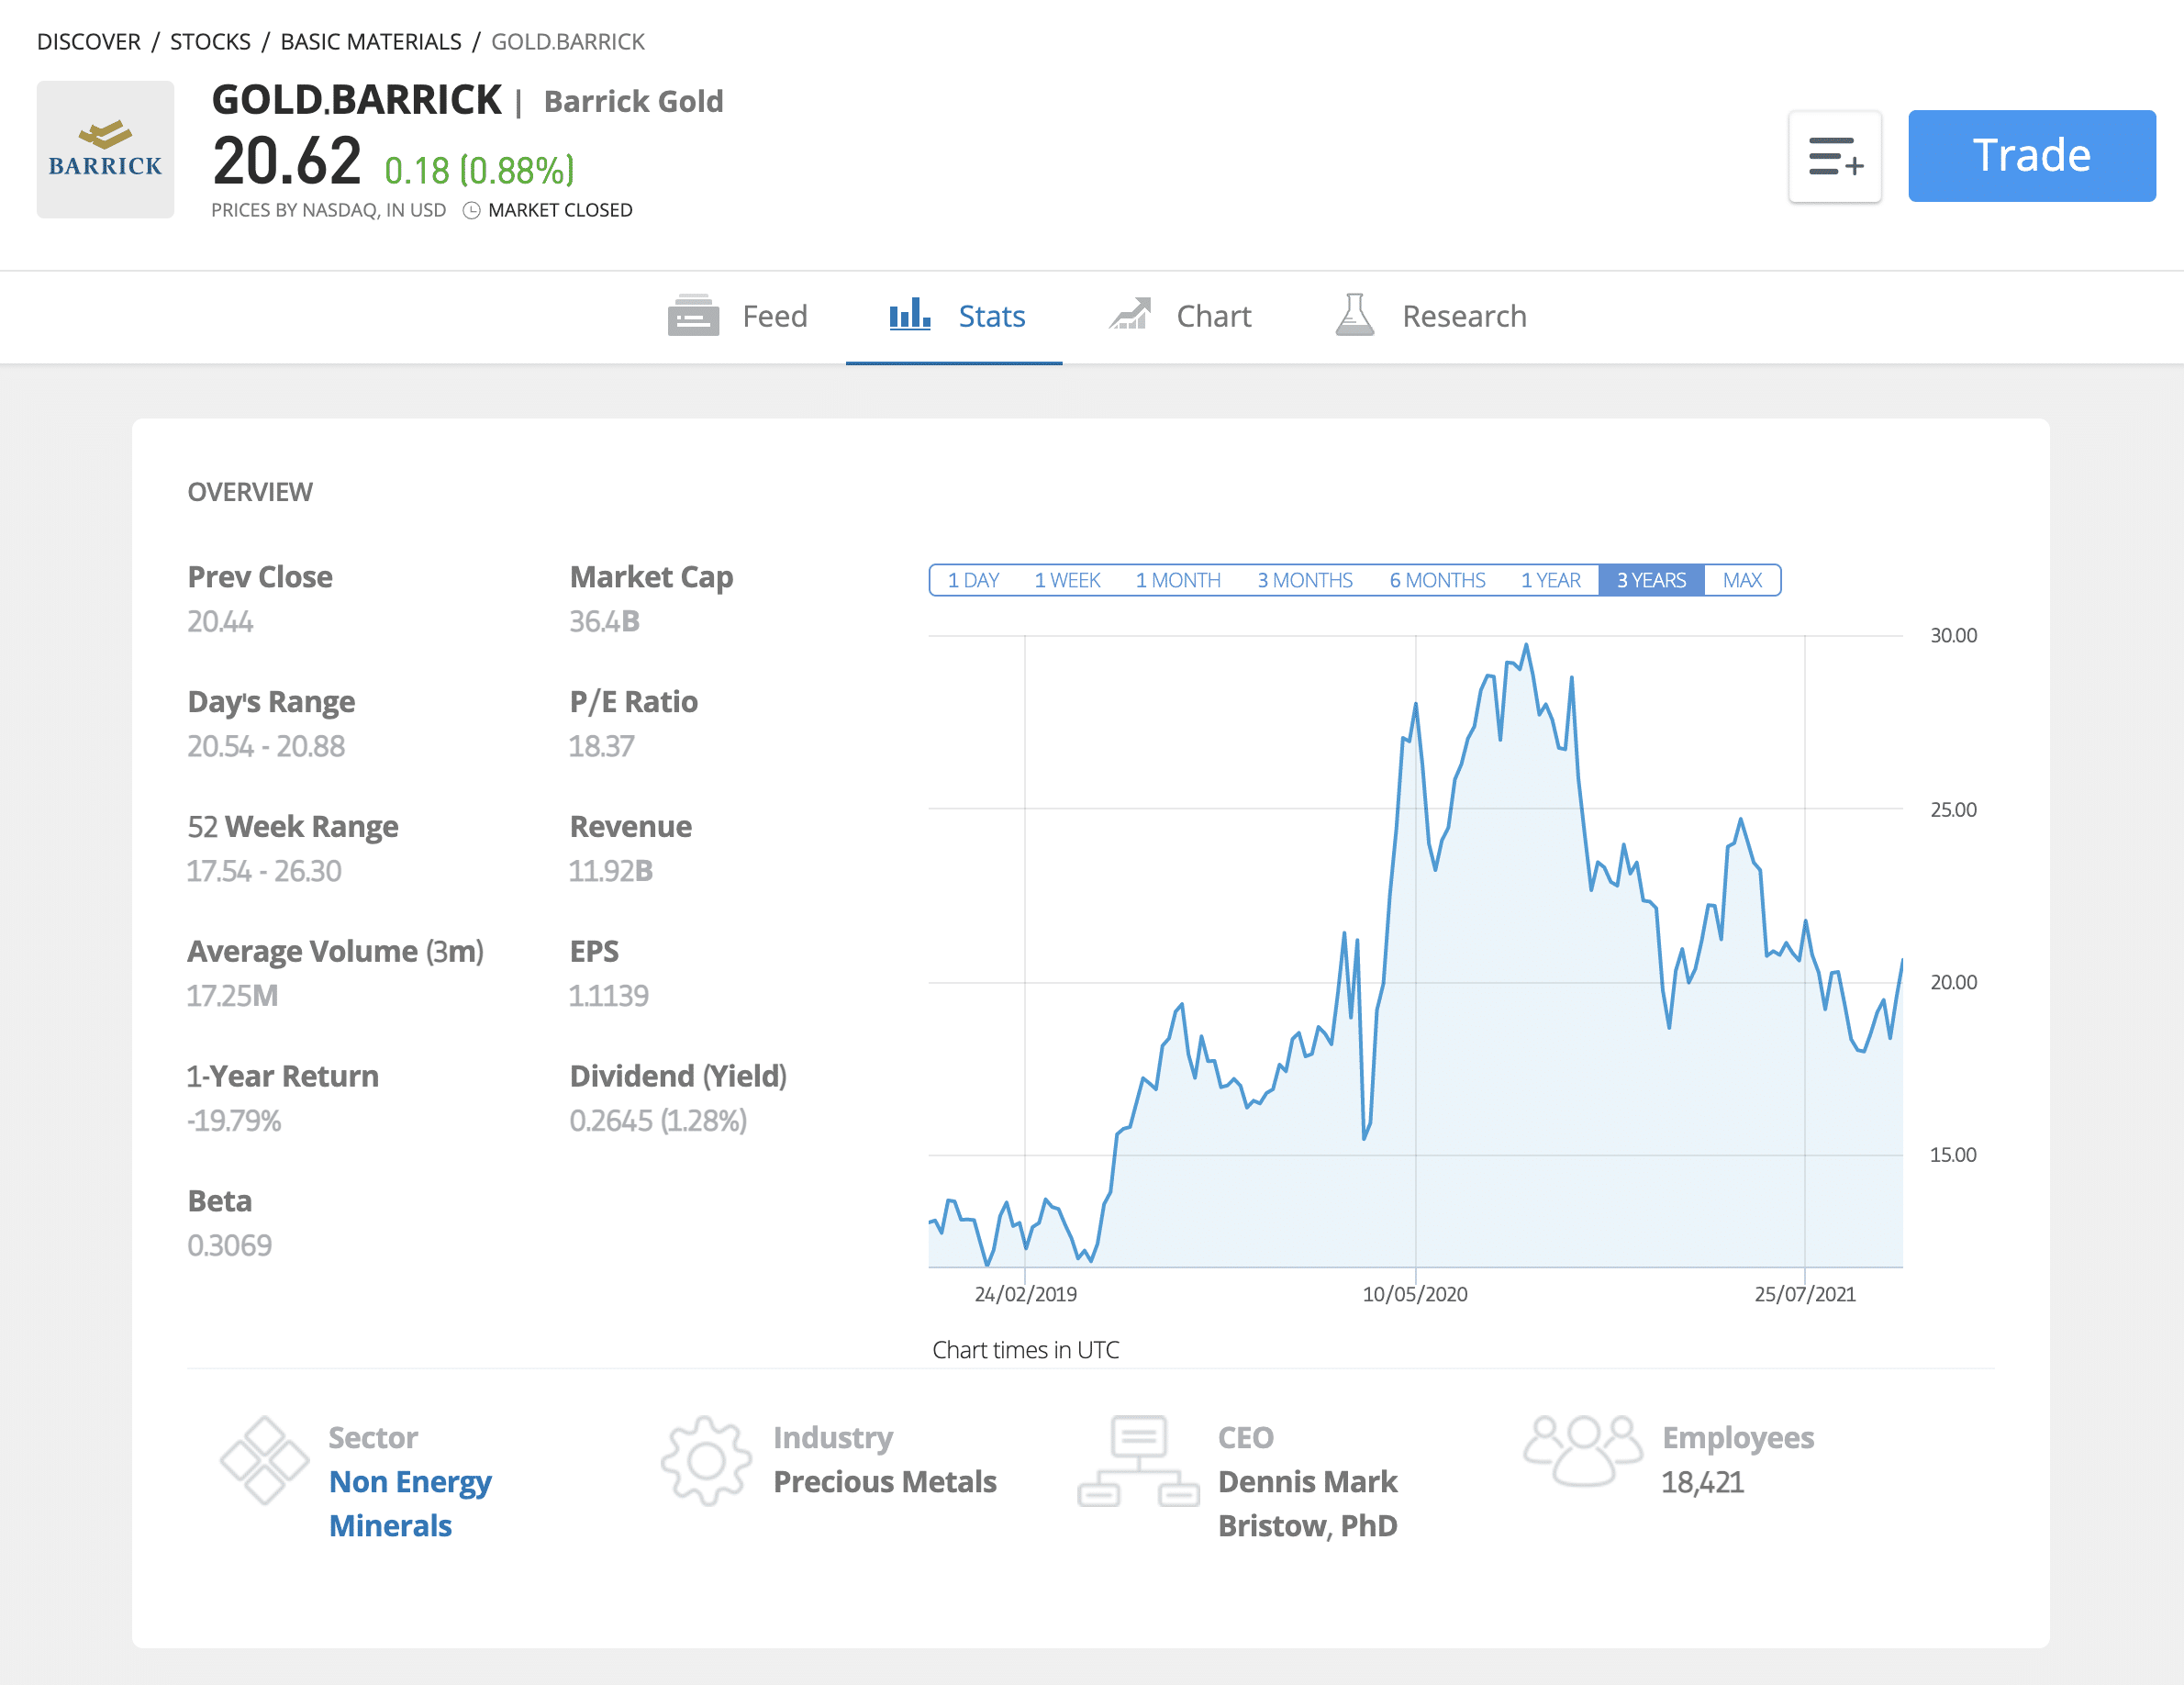Click the CEO org chart icon
The image size is (2184, 1685).
tap(1138, 1460)
